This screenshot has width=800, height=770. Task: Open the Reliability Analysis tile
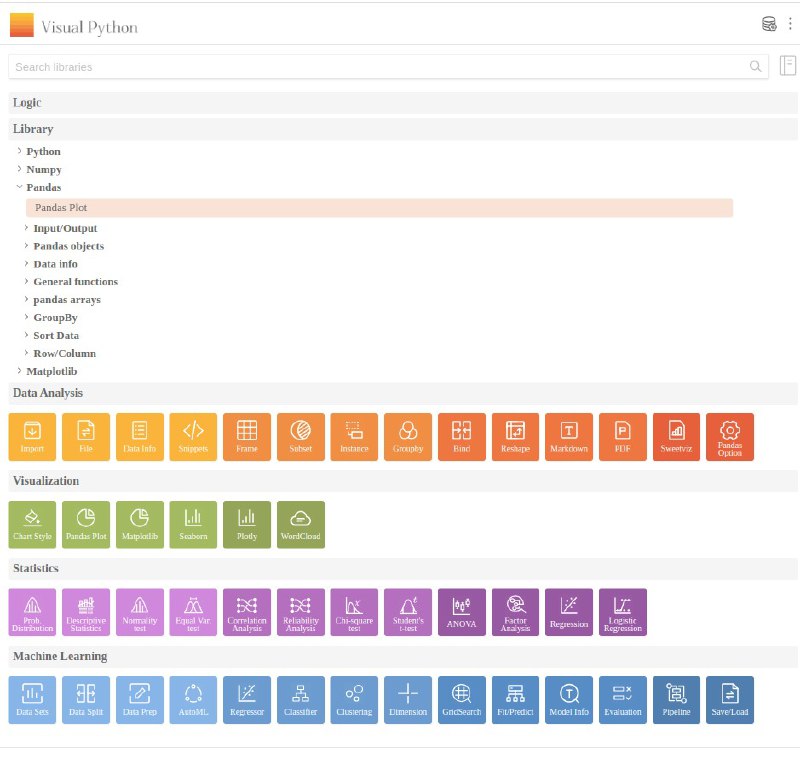301,612
